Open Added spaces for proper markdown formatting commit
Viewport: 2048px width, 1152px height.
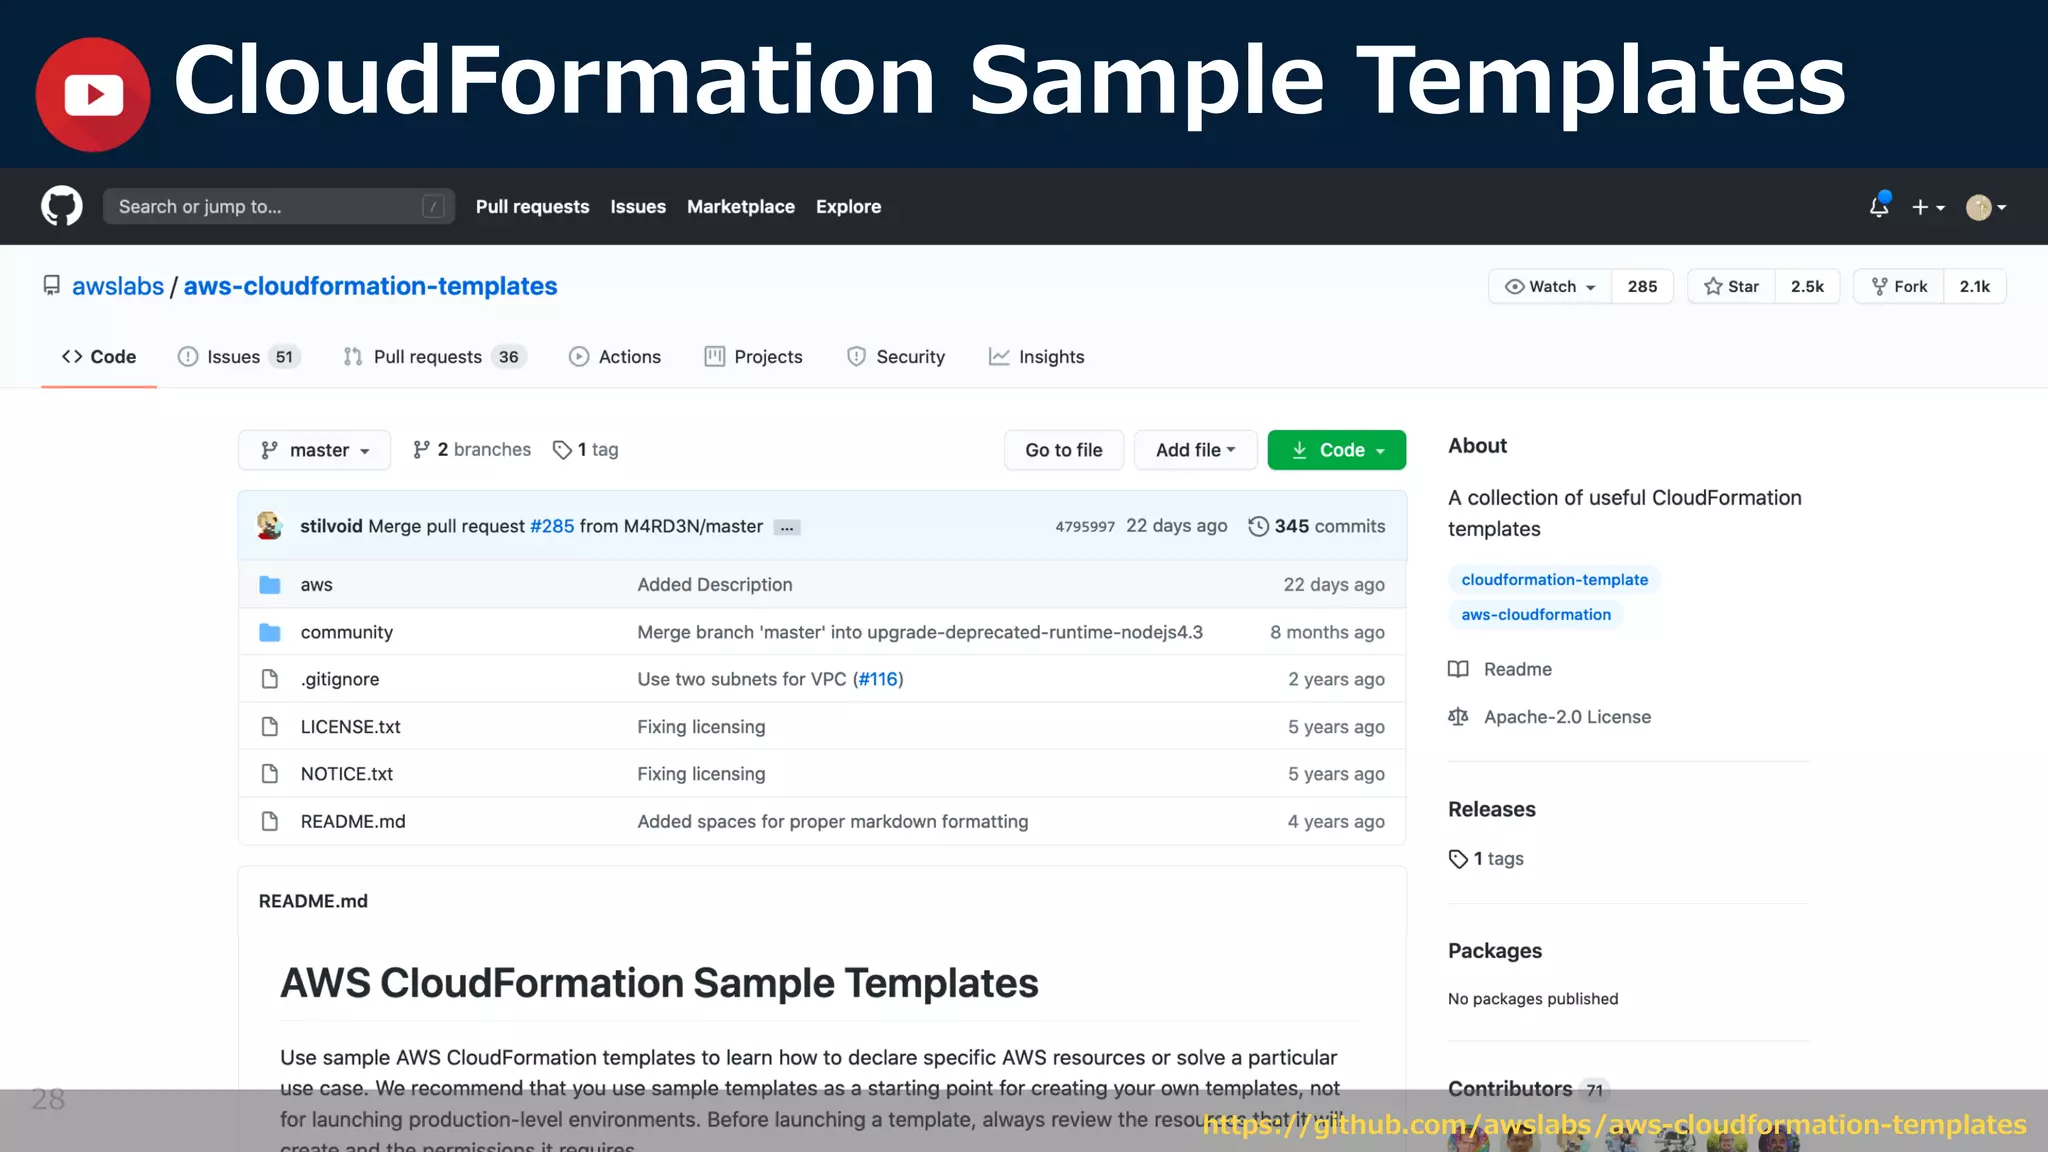coord(832,821)
